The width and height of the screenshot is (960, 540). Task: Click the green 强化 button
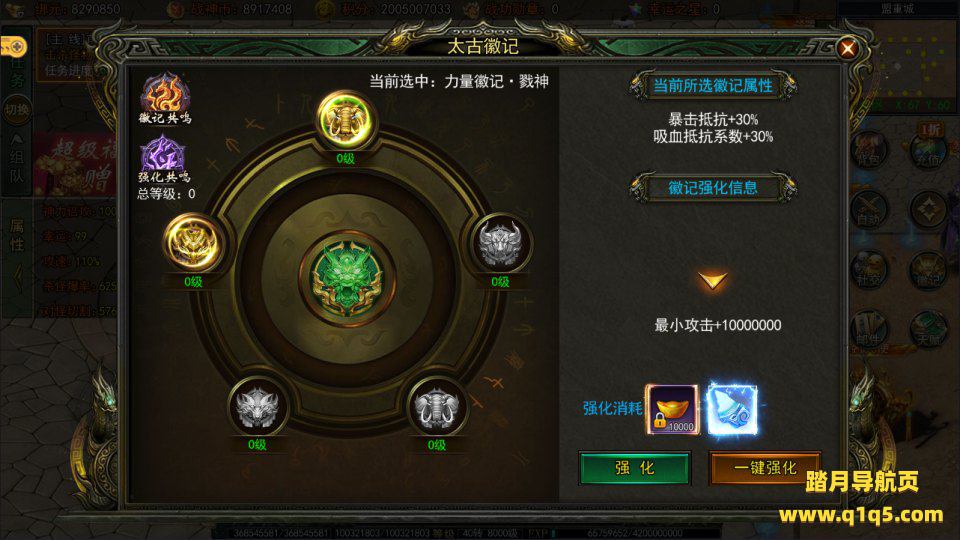pos(634,468)
